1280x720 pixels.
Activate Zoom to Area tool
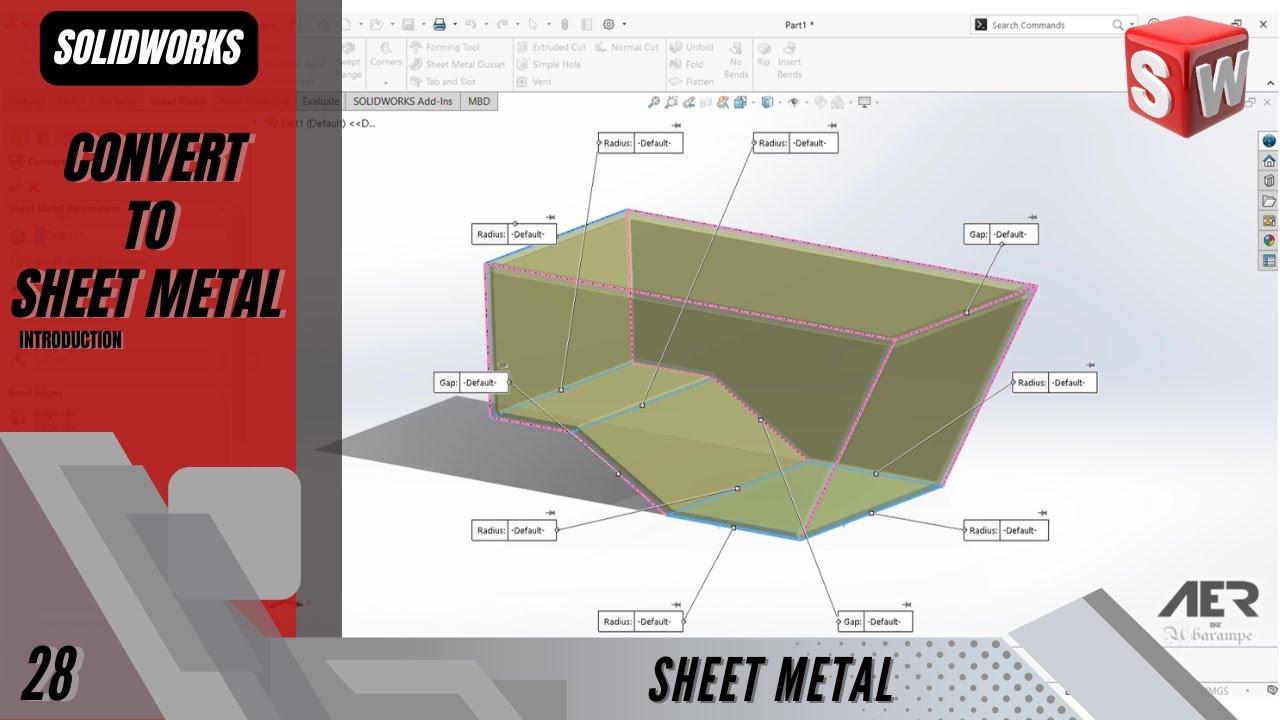pos(672,101)
